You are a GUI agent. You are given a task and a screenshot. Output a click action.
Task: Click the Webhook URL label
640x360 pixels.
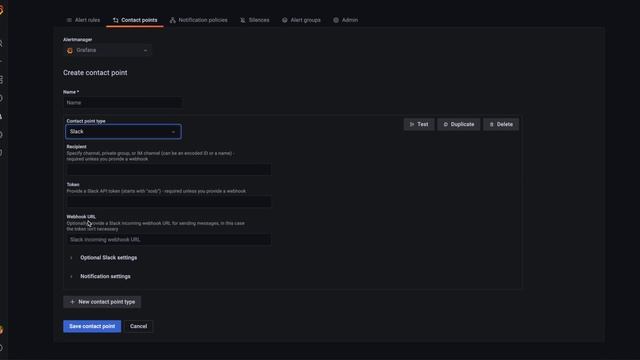81,217
